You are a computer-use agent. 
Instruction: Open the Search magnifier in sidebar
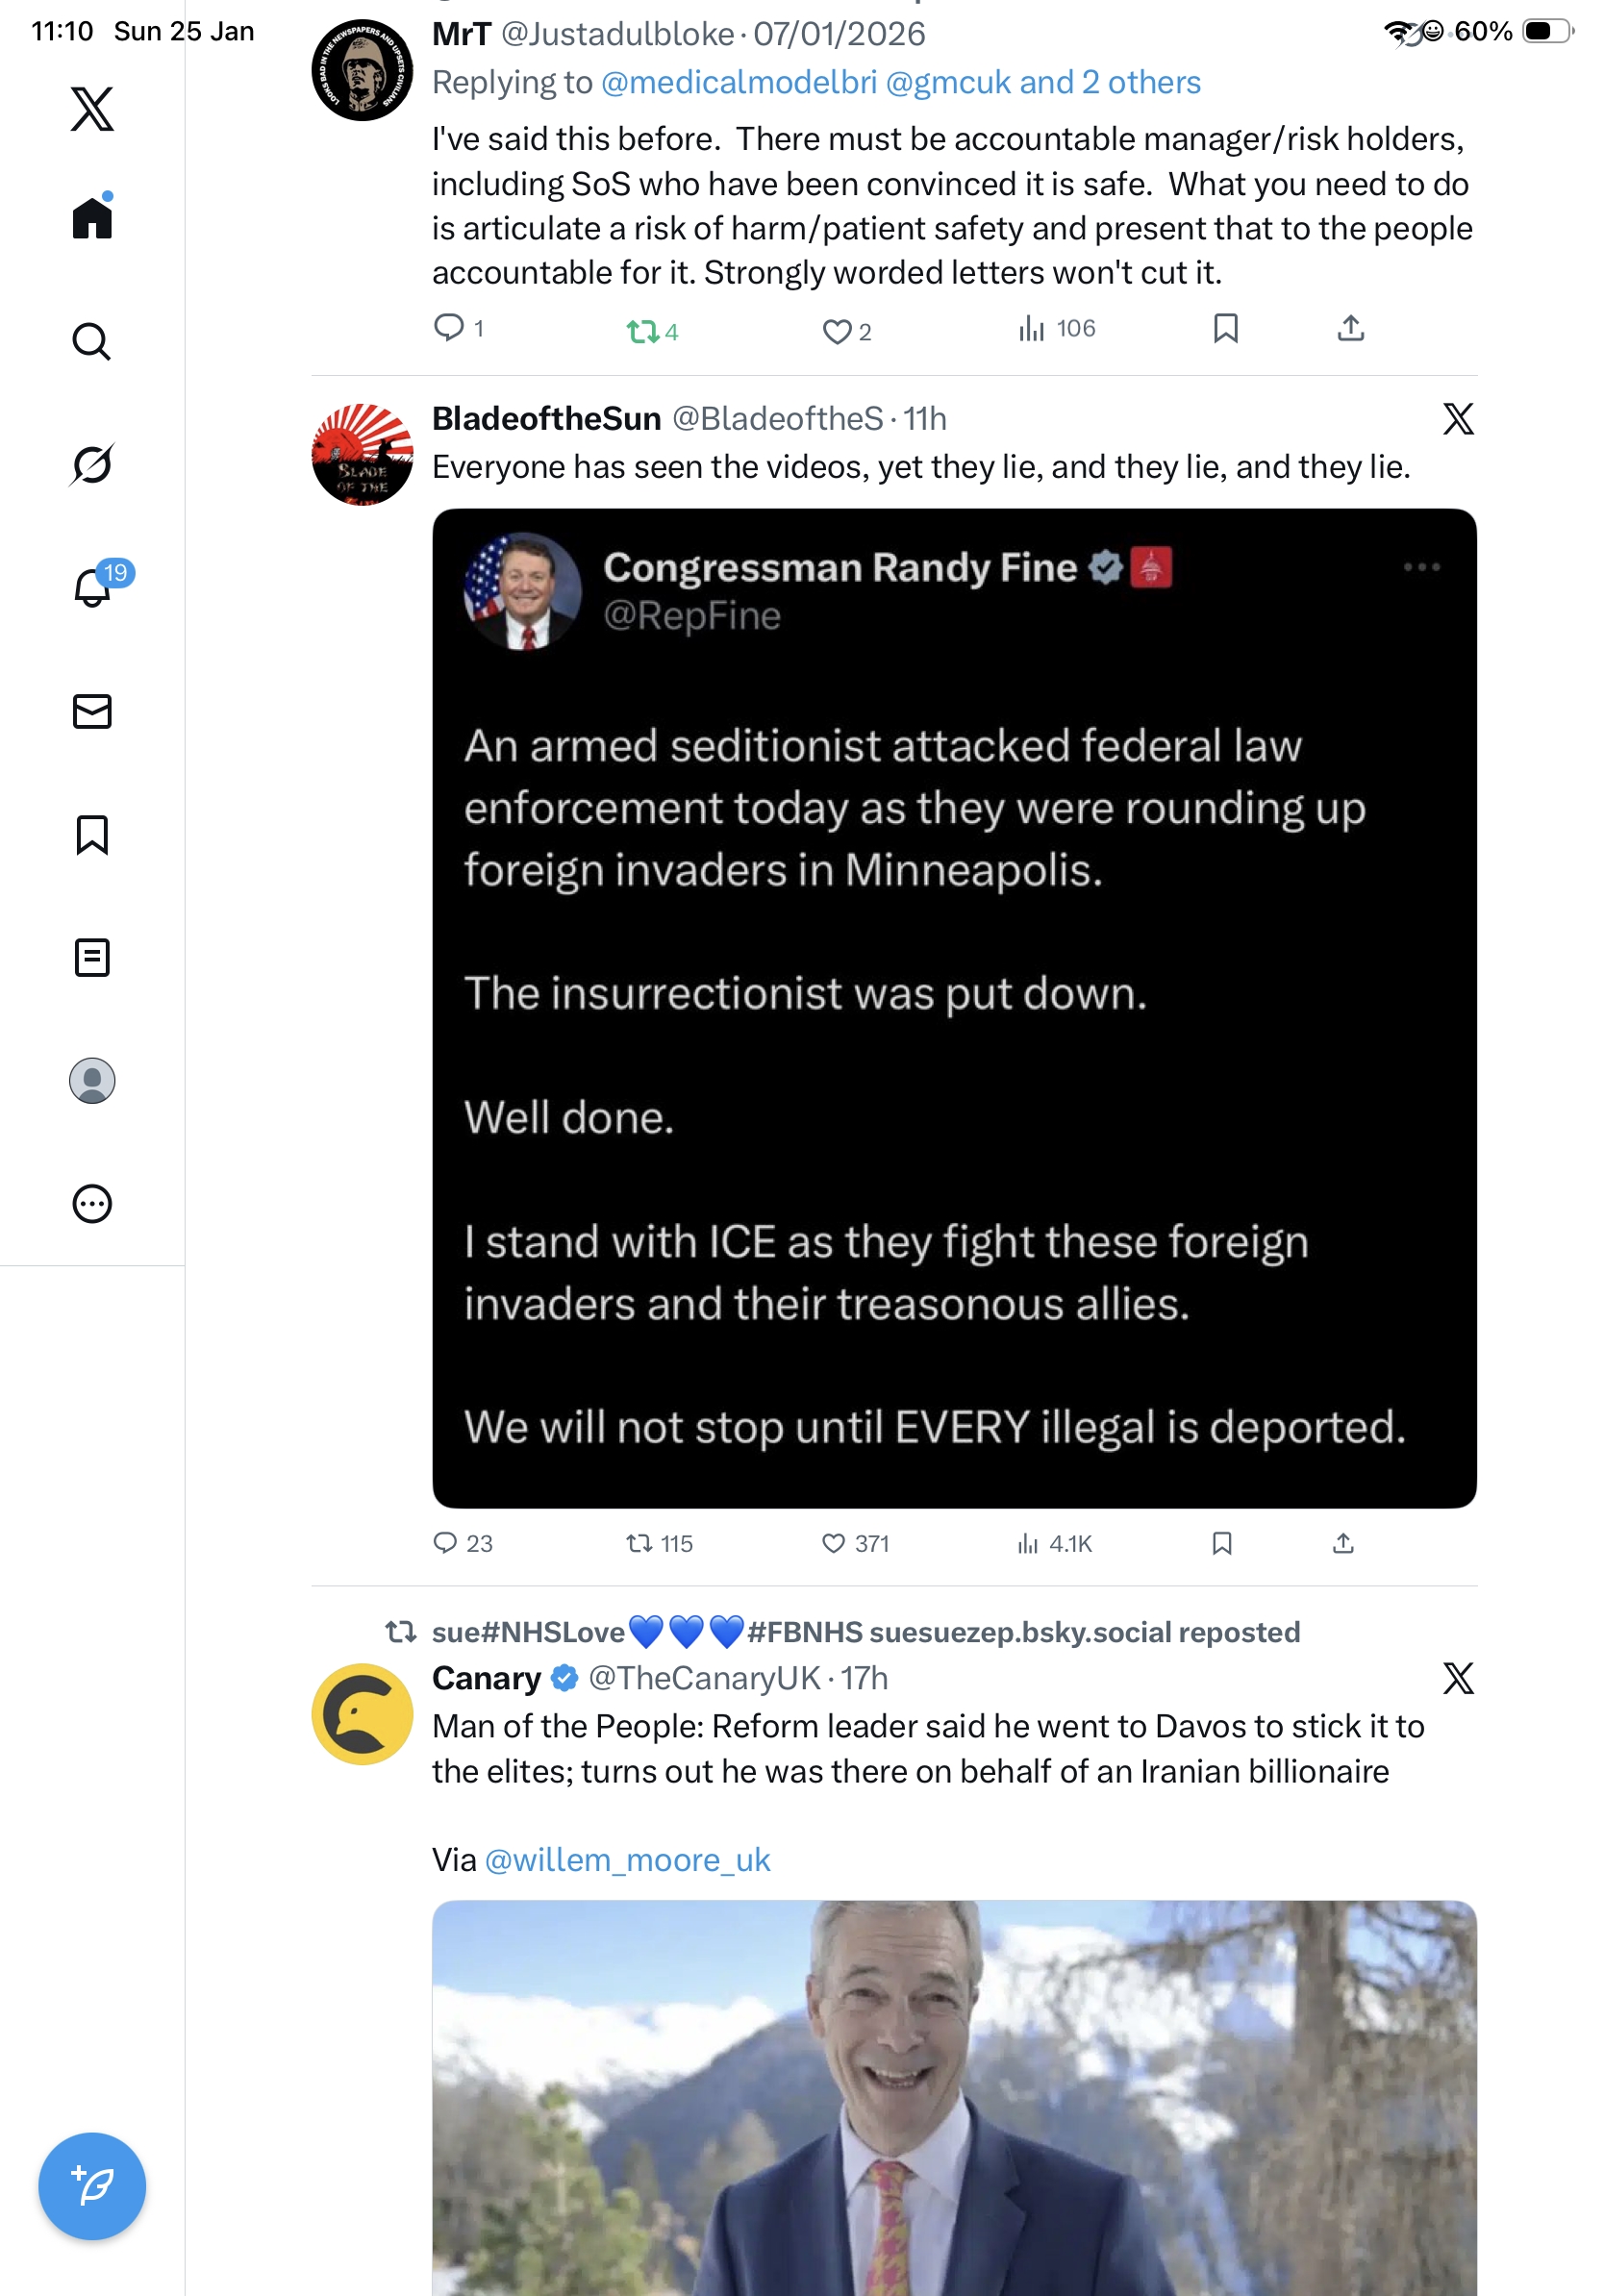pyautogui.click(x=92, y=342)
